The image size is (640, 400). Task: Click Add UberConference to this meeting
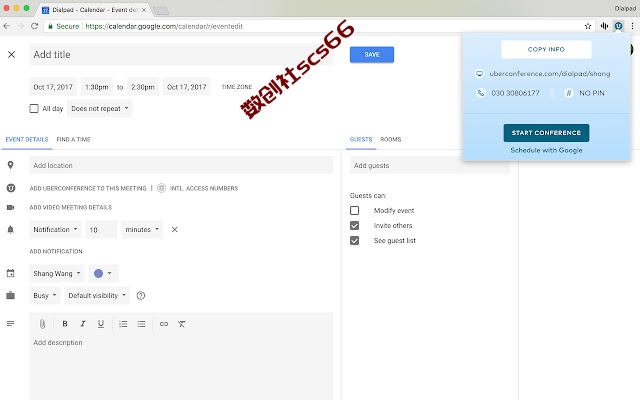click(x=88, y=188)
